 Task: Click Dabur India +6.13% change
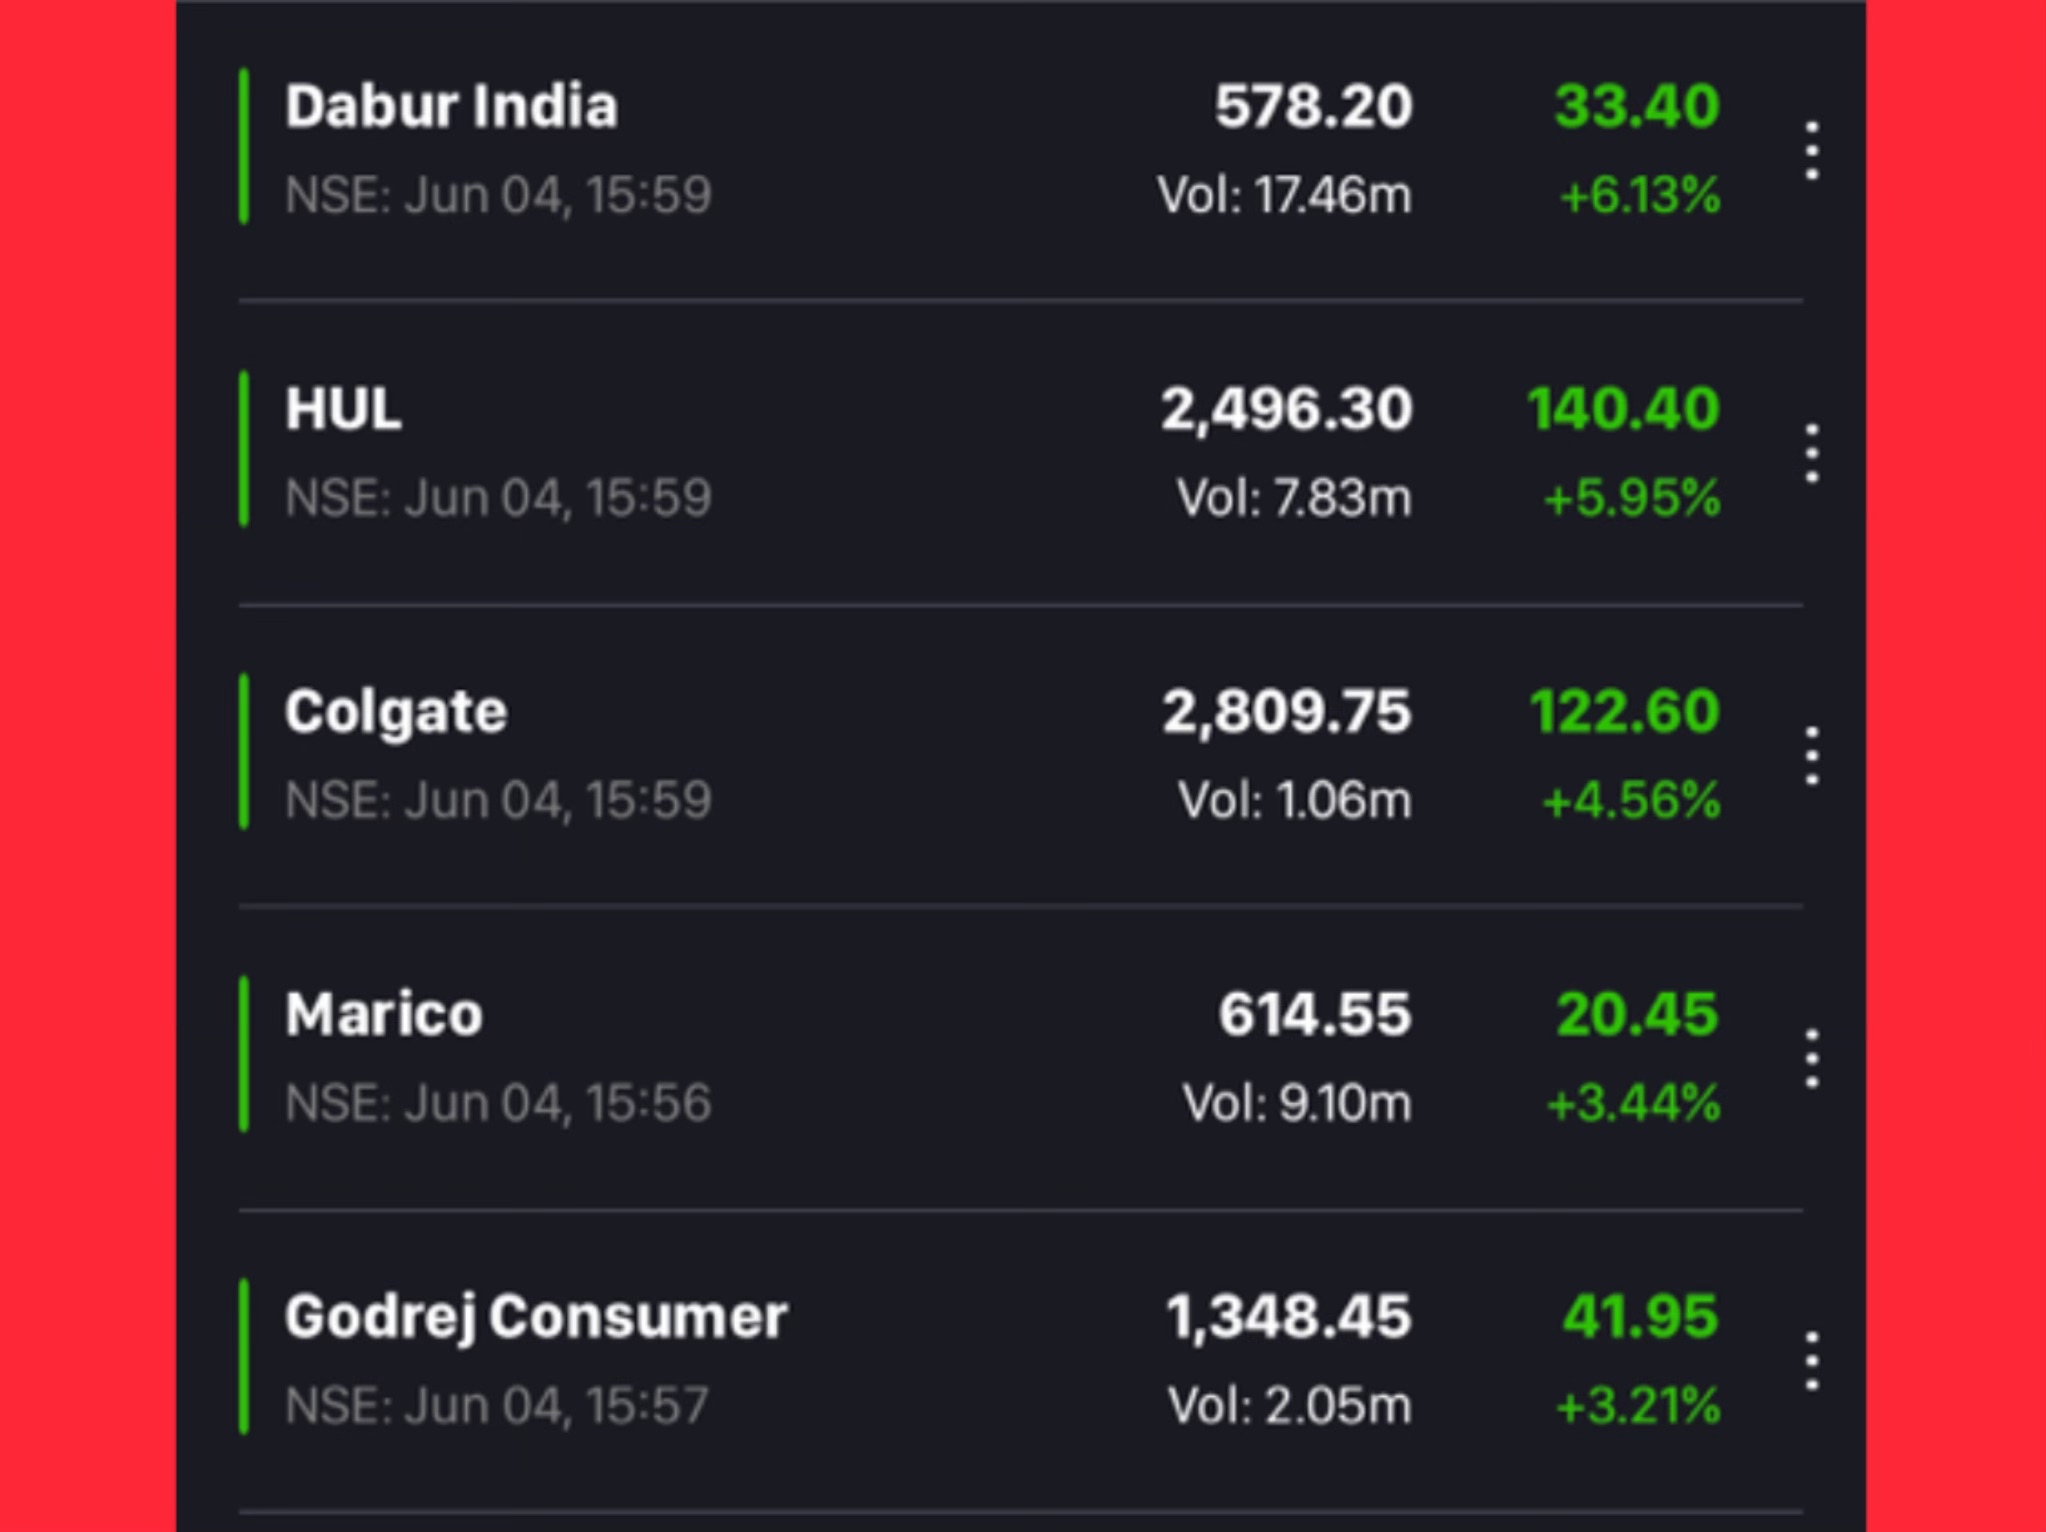click(1640, 195)
